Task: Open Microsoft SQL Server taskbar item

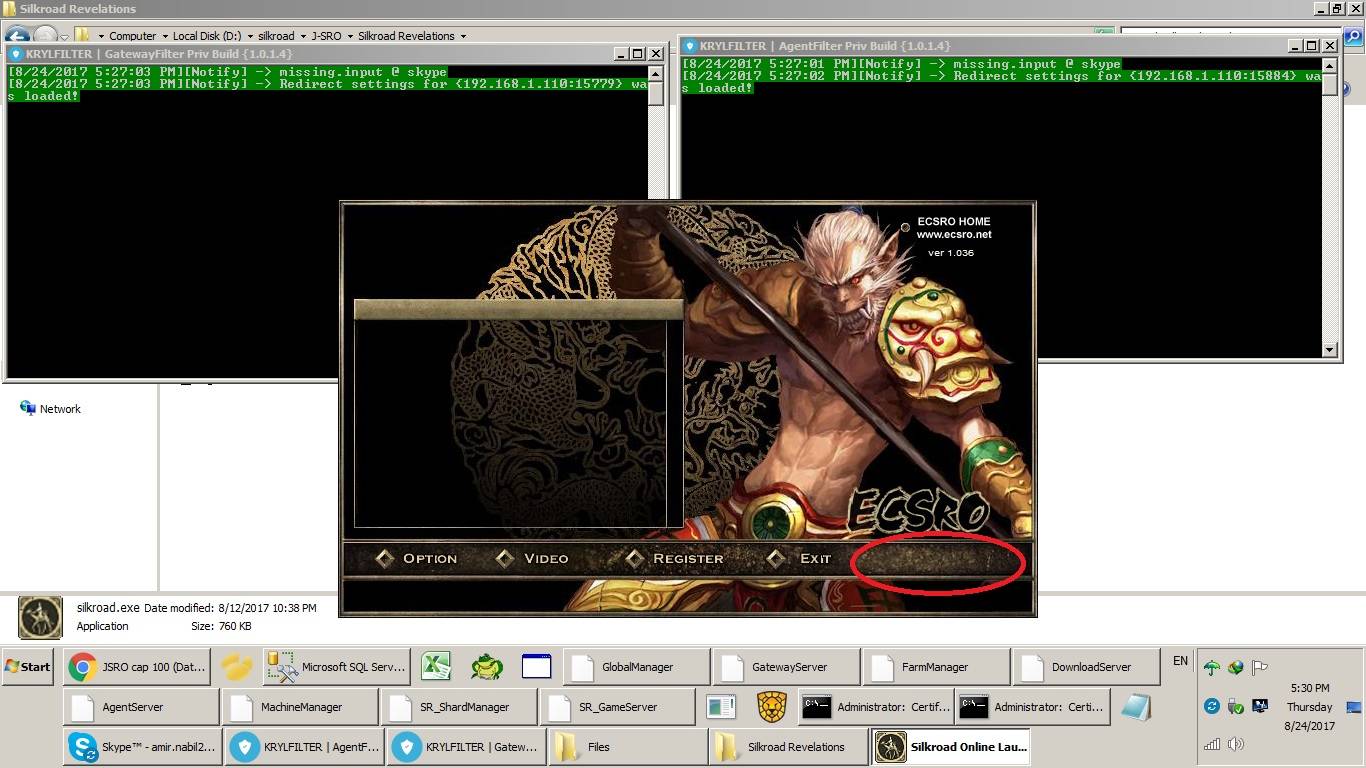Action: click(336, 667)
